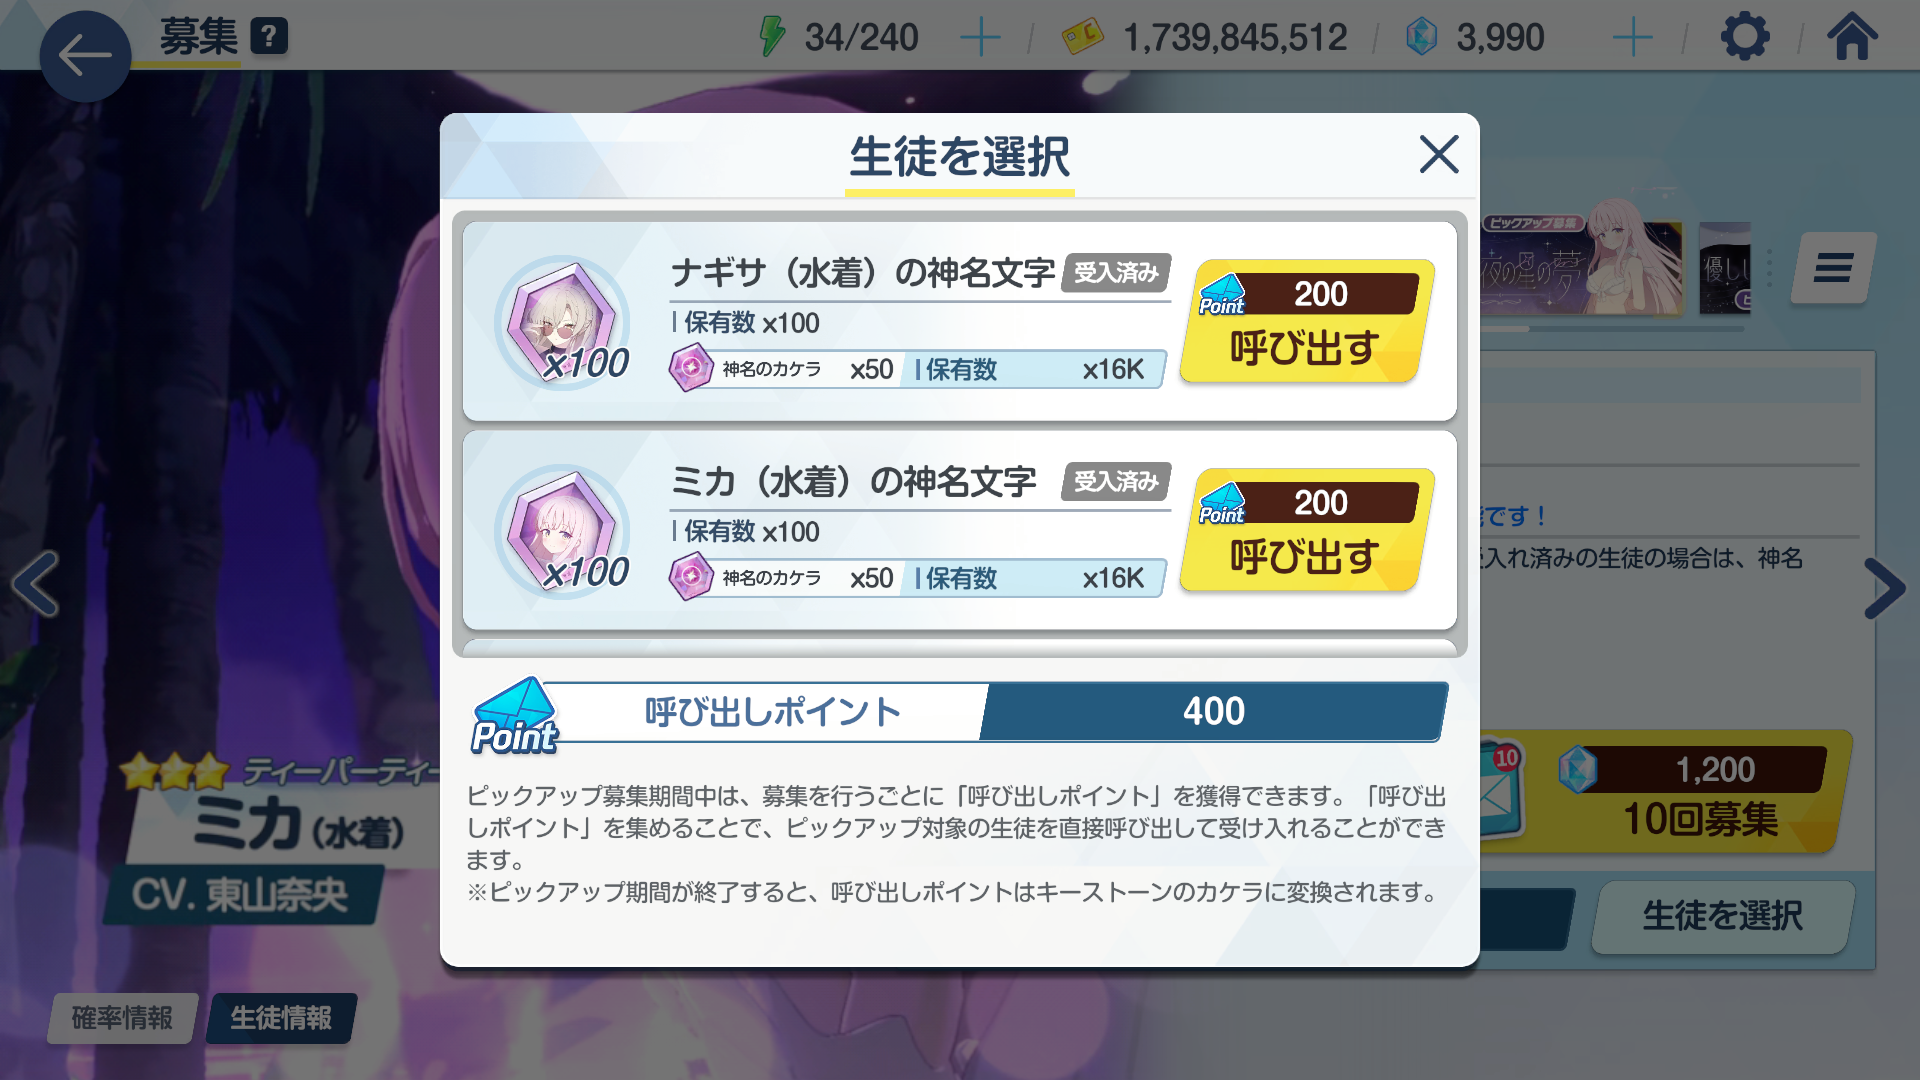Viewport: 1920px width, 1080px height.
Task: Go back with the arrow button
Action: pyautogui.click(x=85, y=56)
